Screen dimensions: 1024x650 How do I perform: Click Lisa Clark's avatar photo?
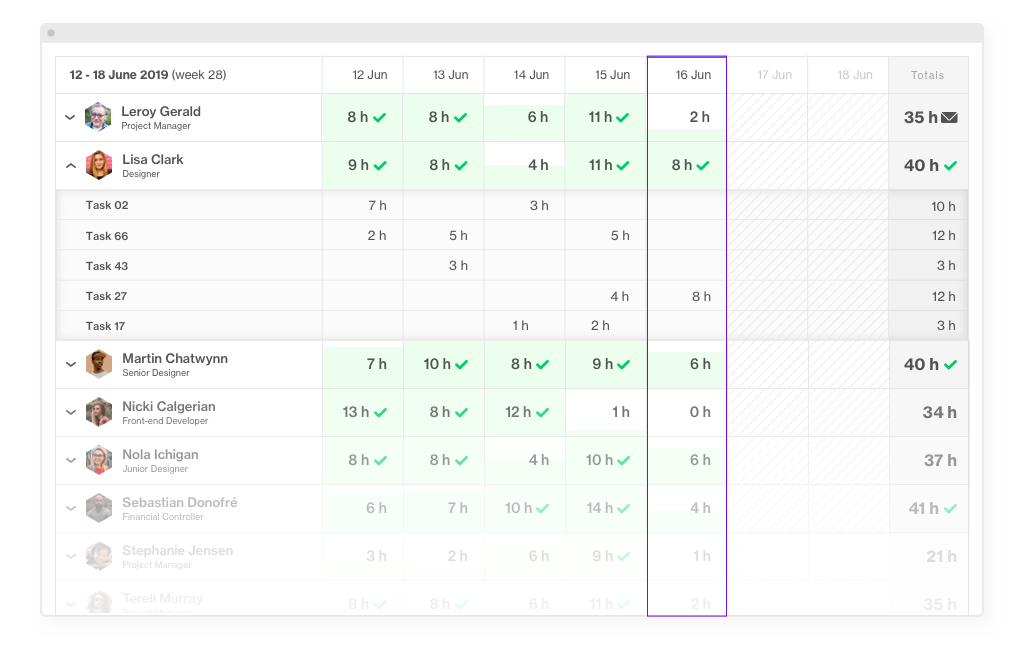coord(98,165)
